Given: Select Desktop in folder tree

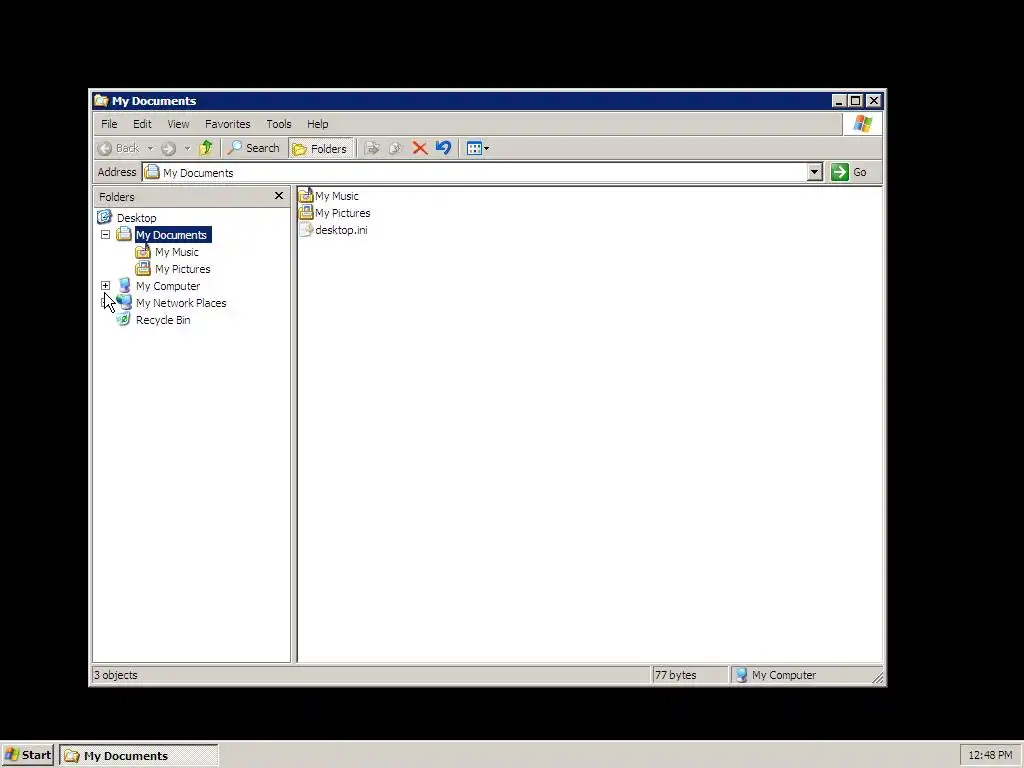Looking at the screenshot, I should 136,218.
